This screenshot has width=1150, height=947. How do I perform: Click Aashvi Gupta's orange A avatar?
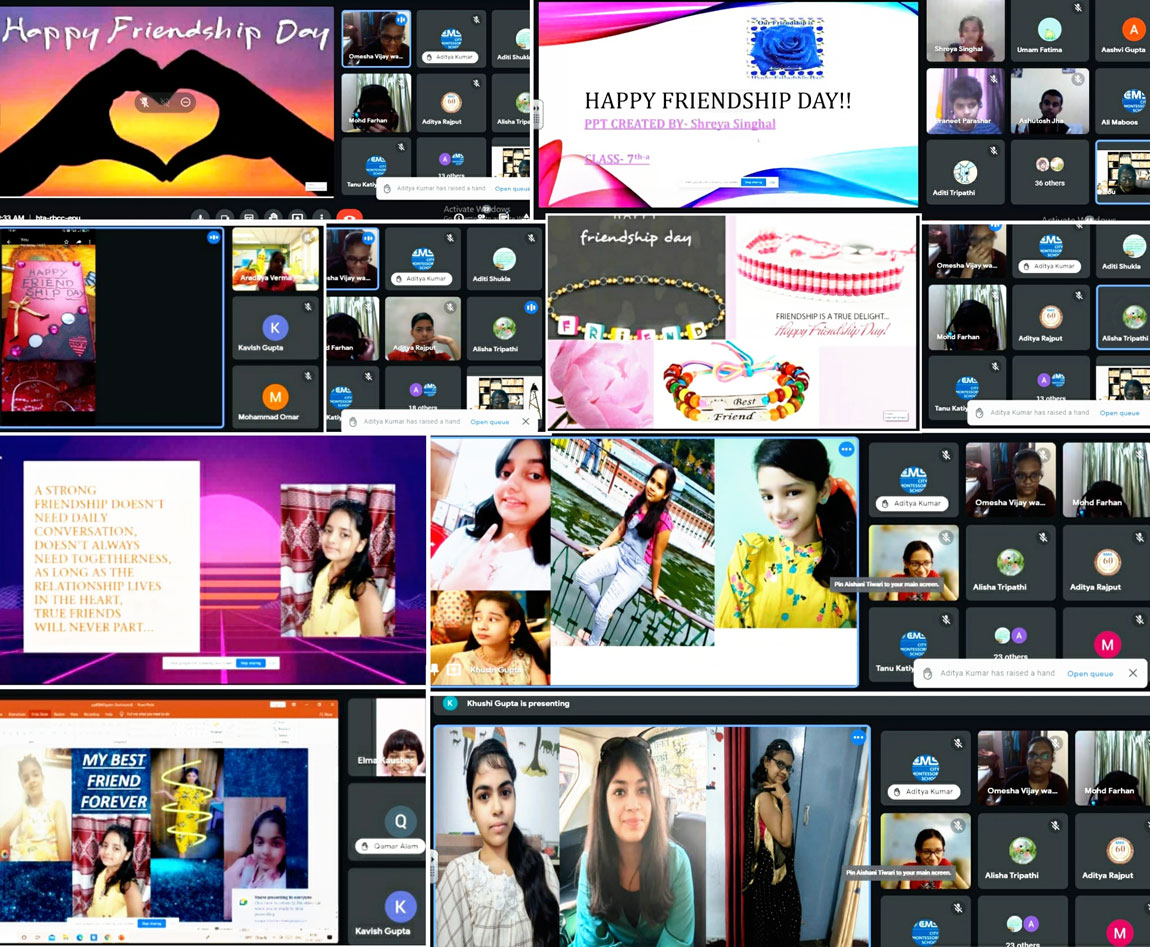(1134, 29)
